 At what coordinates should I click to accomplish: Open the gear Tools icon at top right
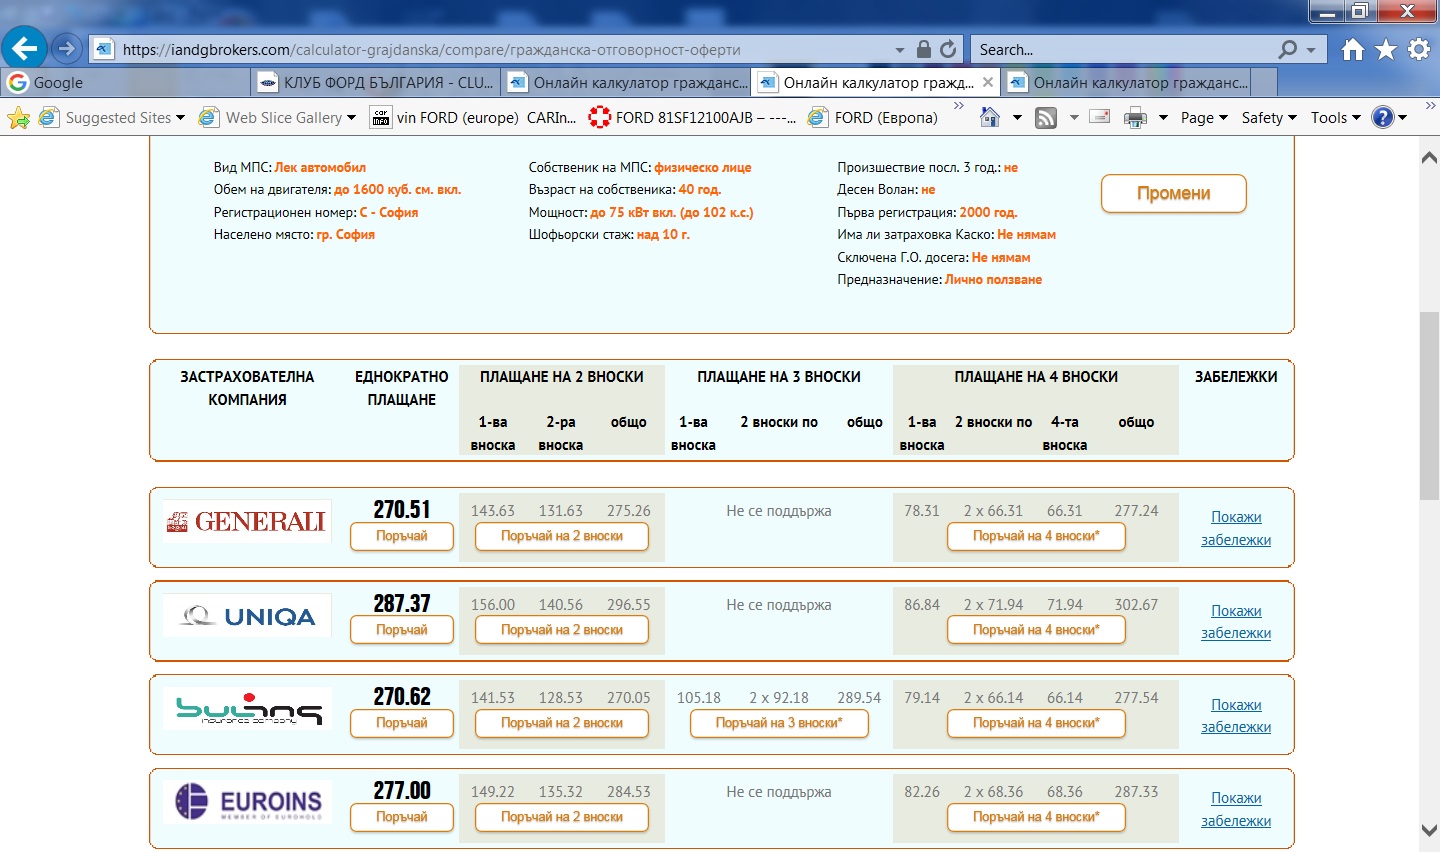click(1419, 49)
